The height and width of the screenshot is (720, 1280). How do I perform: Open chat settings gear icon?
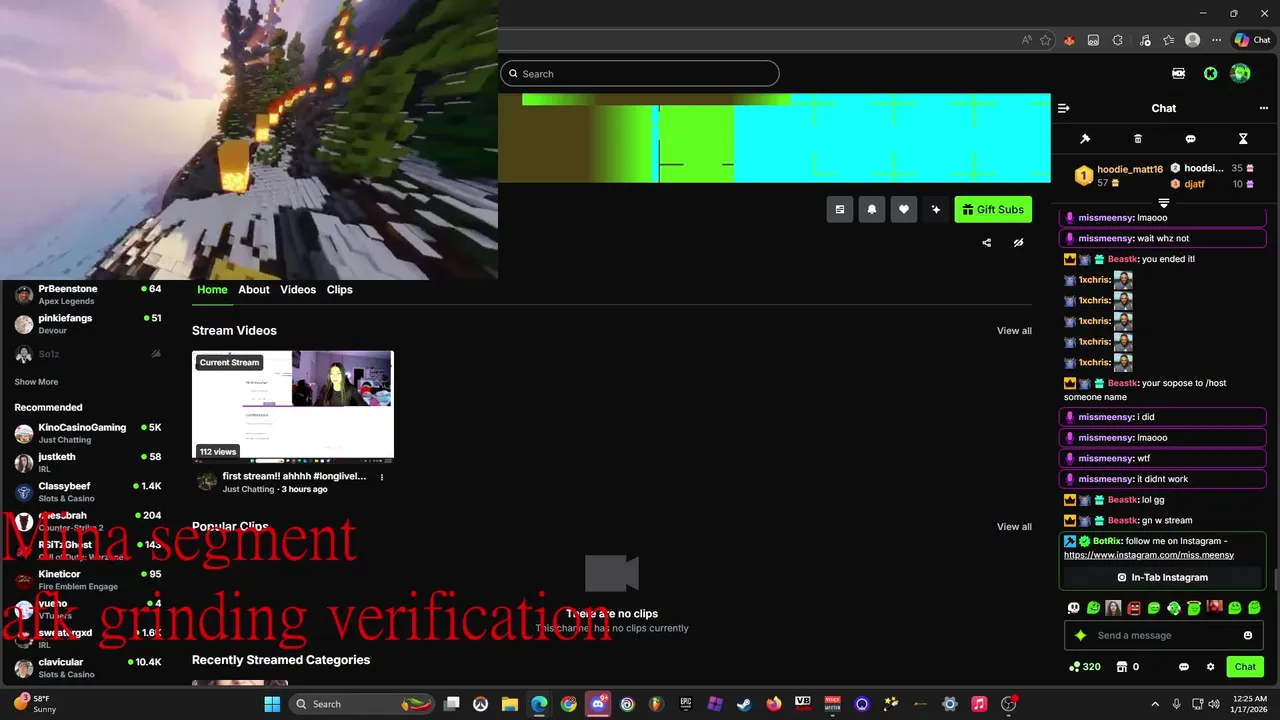click(x=1210, y=667)
